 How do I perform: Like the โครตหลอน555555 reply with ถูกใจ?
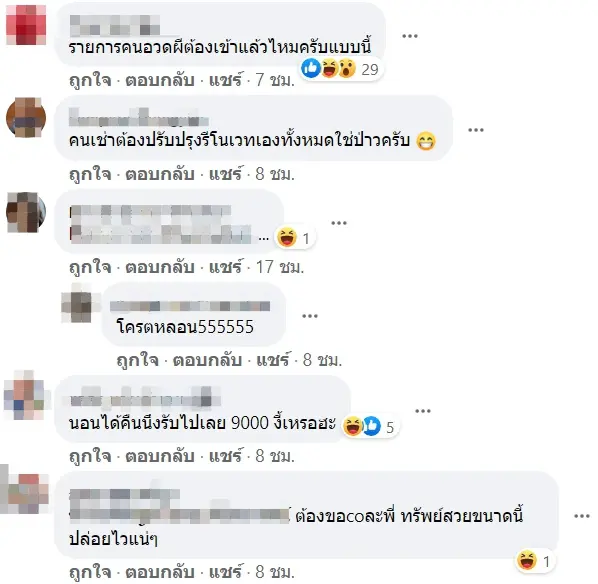(x=137, y=360)
